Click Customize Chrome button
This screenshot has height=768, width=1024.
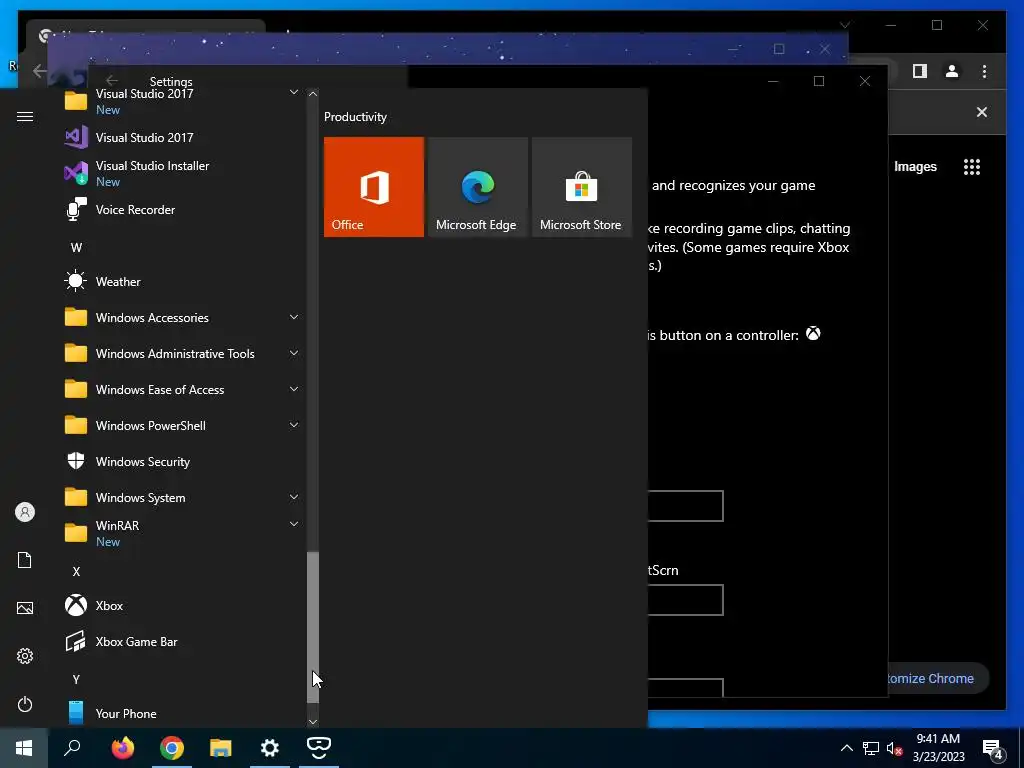[x=936, y=679]
